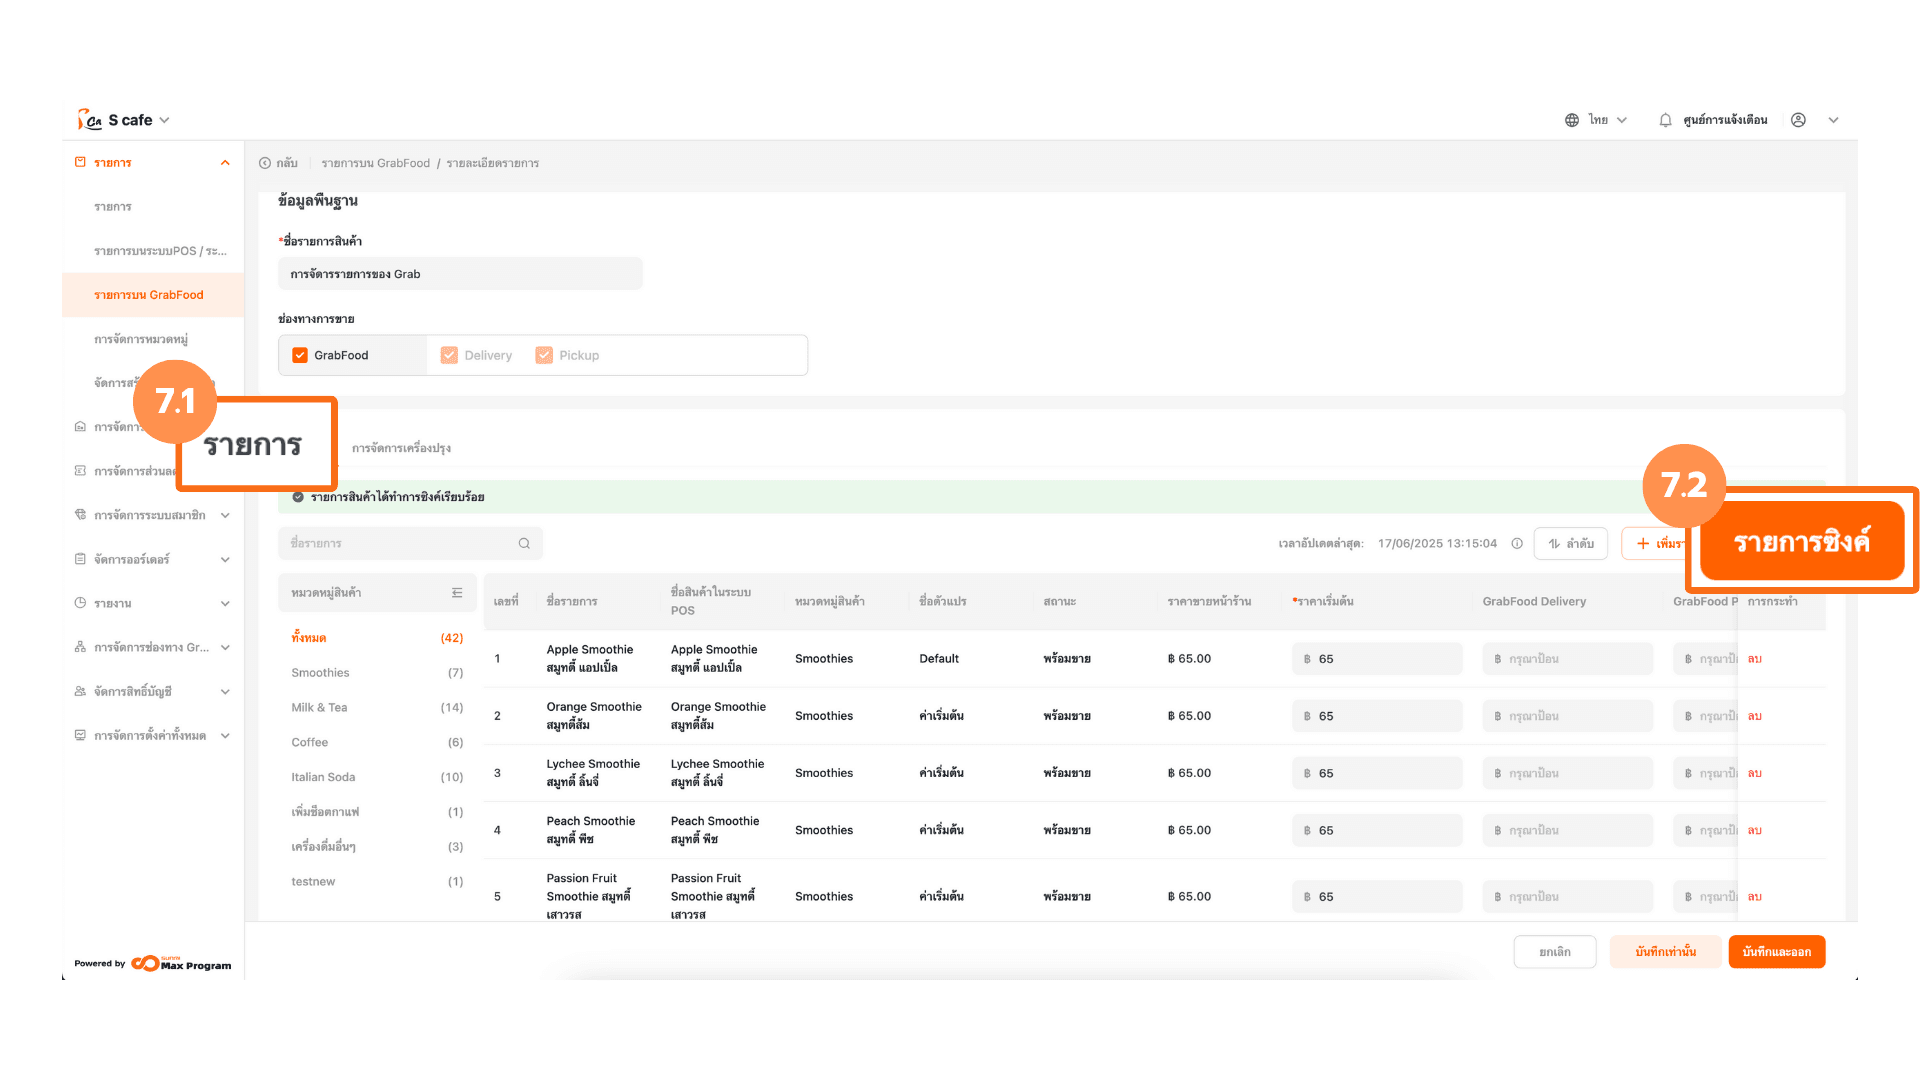Click the บันทึกและออก save and exit button
This screenshot has width=1920, height=1080.
1776,952
